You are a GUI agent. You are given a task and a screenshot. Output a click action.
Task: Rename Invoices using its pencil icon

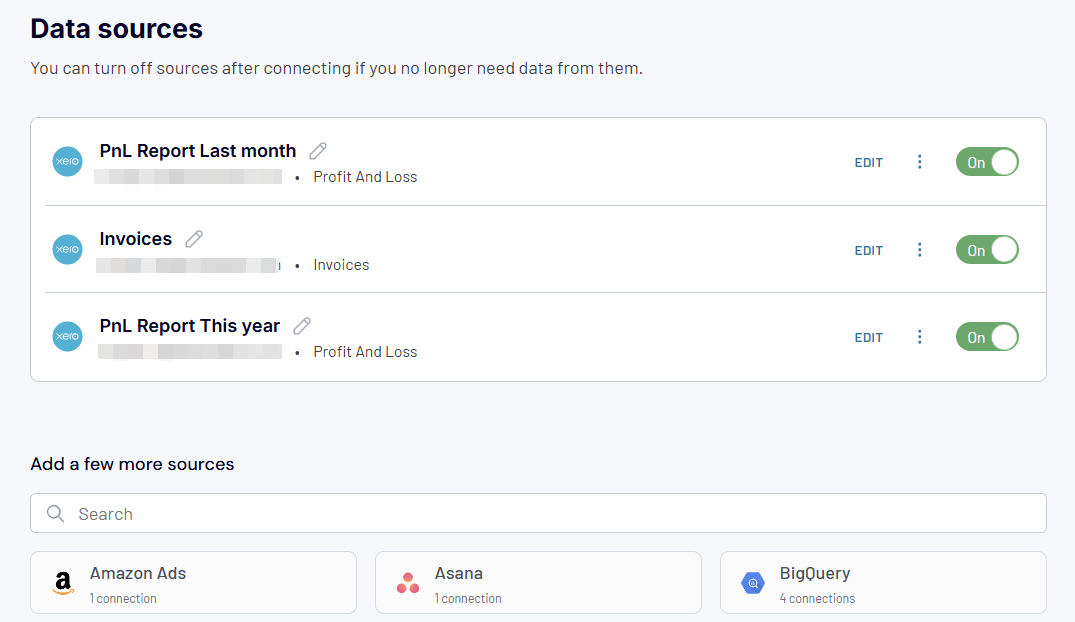click(x=194, y=239)
